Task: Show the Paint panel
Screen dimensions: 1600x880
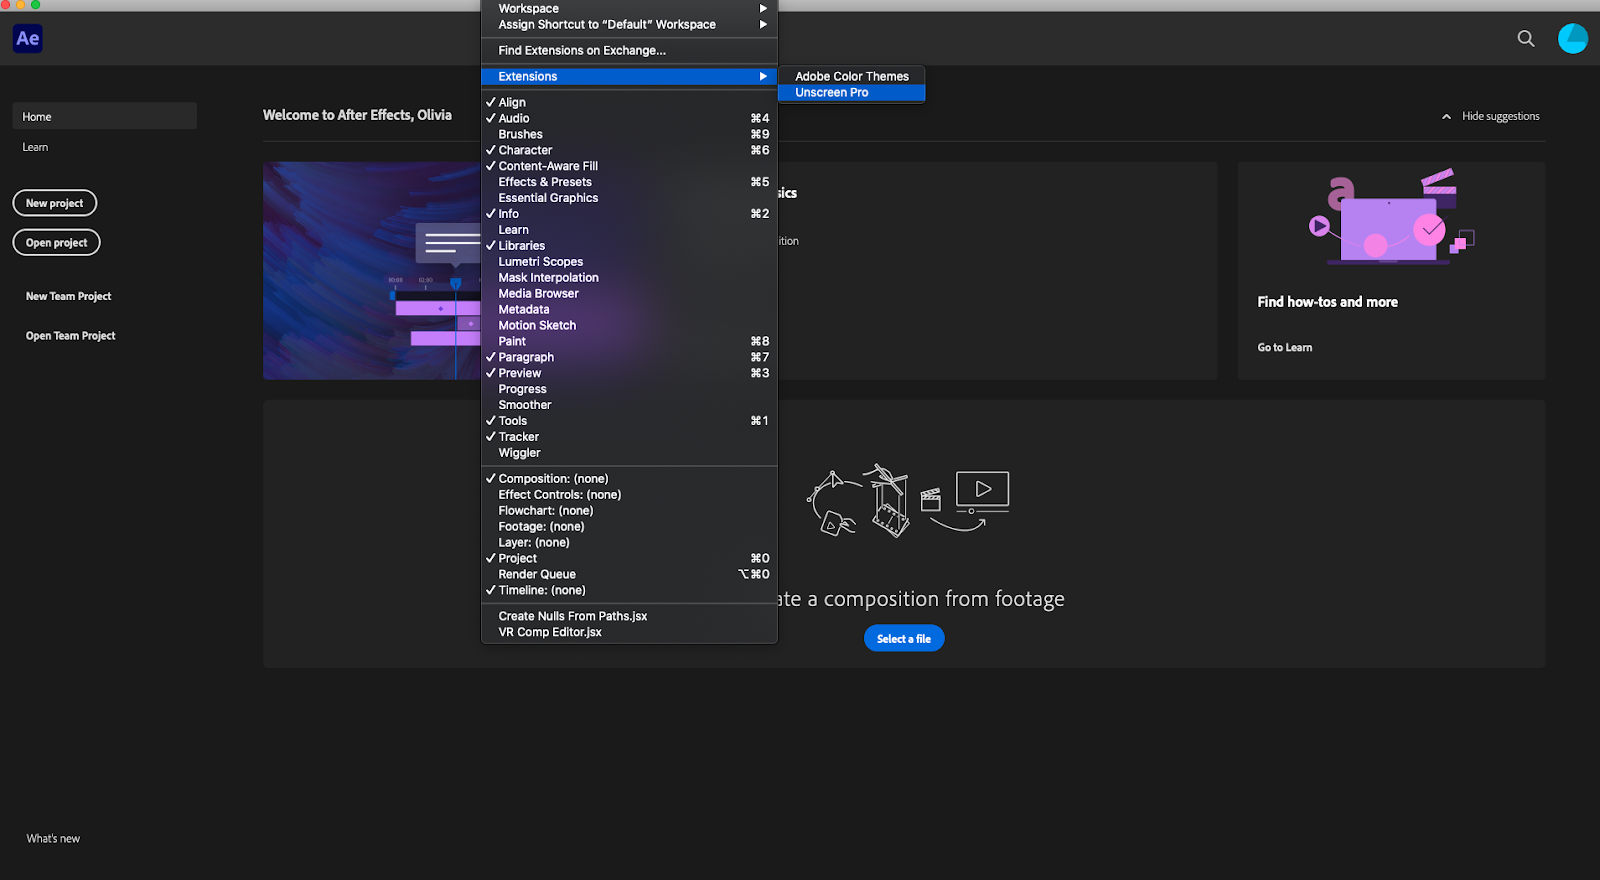Action: [629, 342]
